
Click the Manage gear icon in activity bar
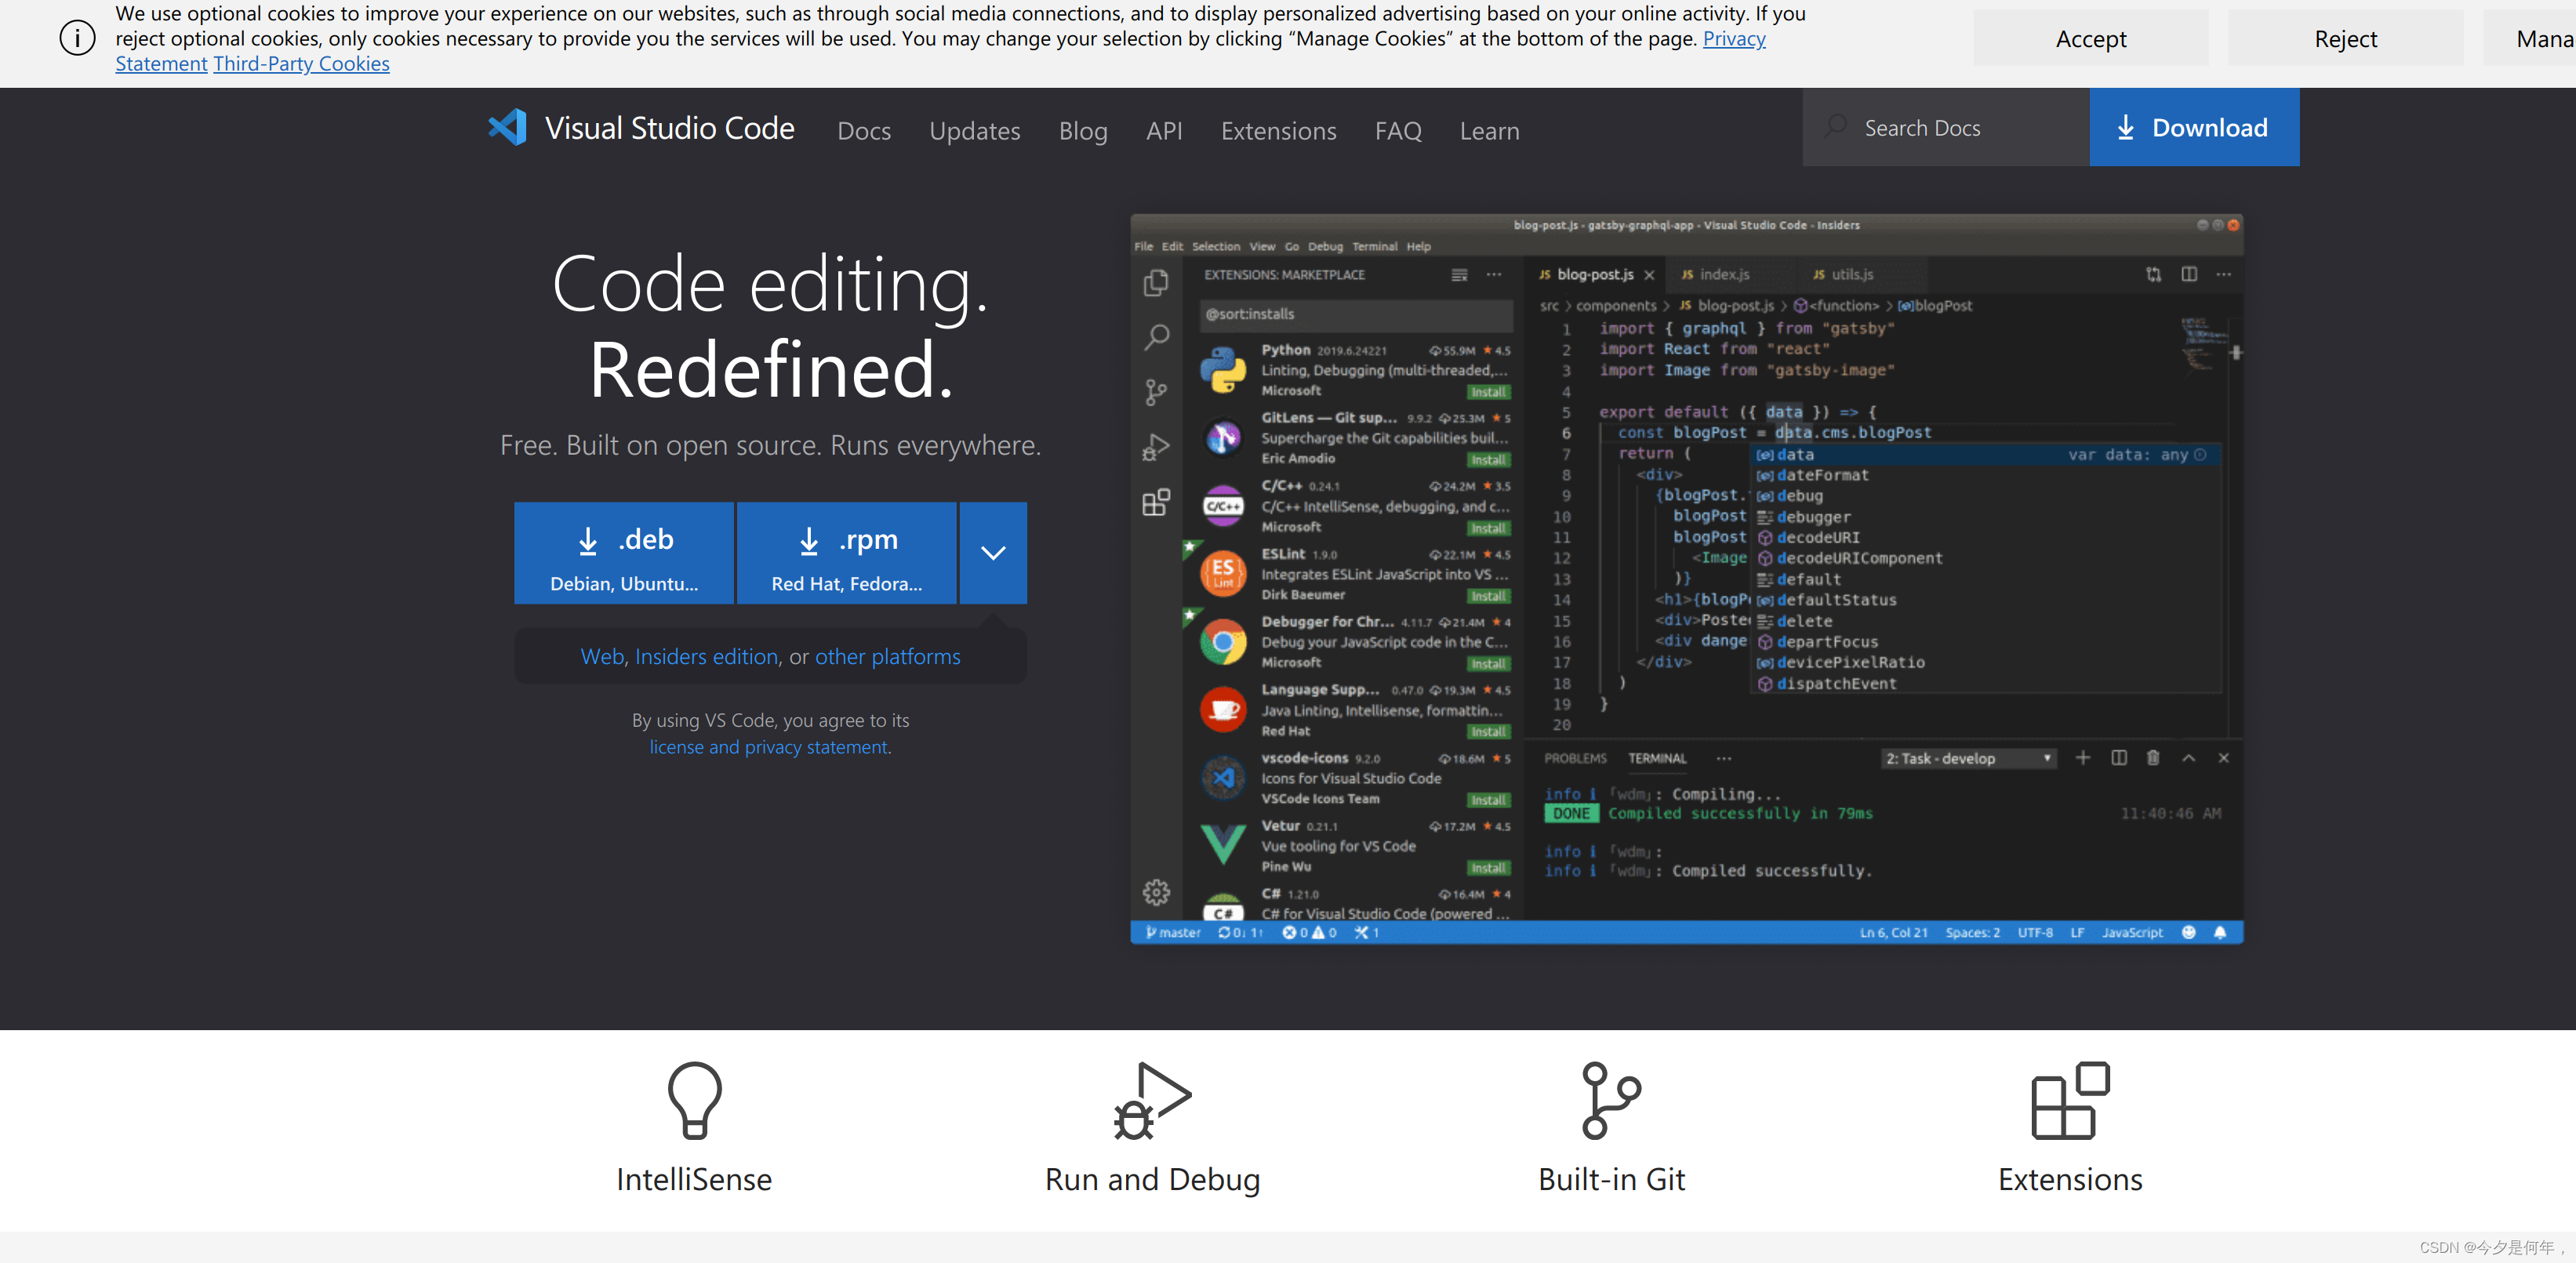point(1156,891)
